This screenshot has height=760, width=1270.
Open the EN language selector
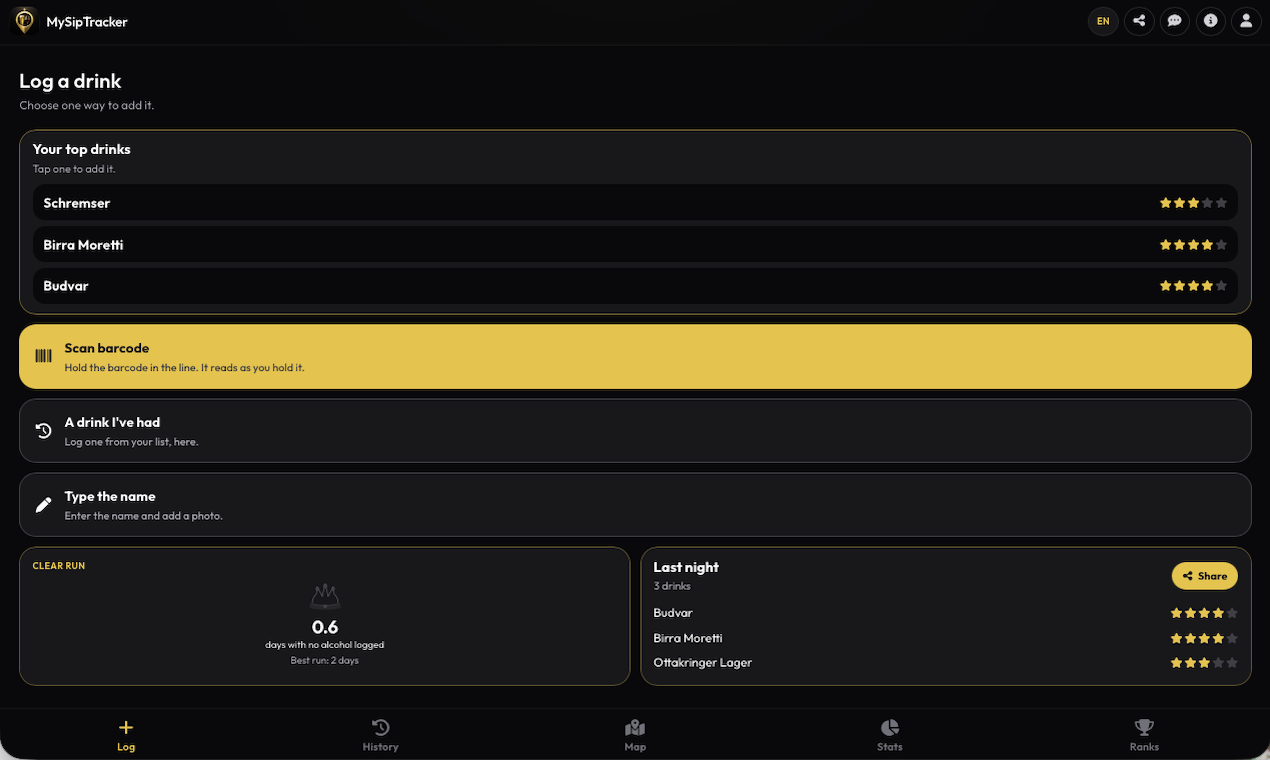coord(1103,21)
